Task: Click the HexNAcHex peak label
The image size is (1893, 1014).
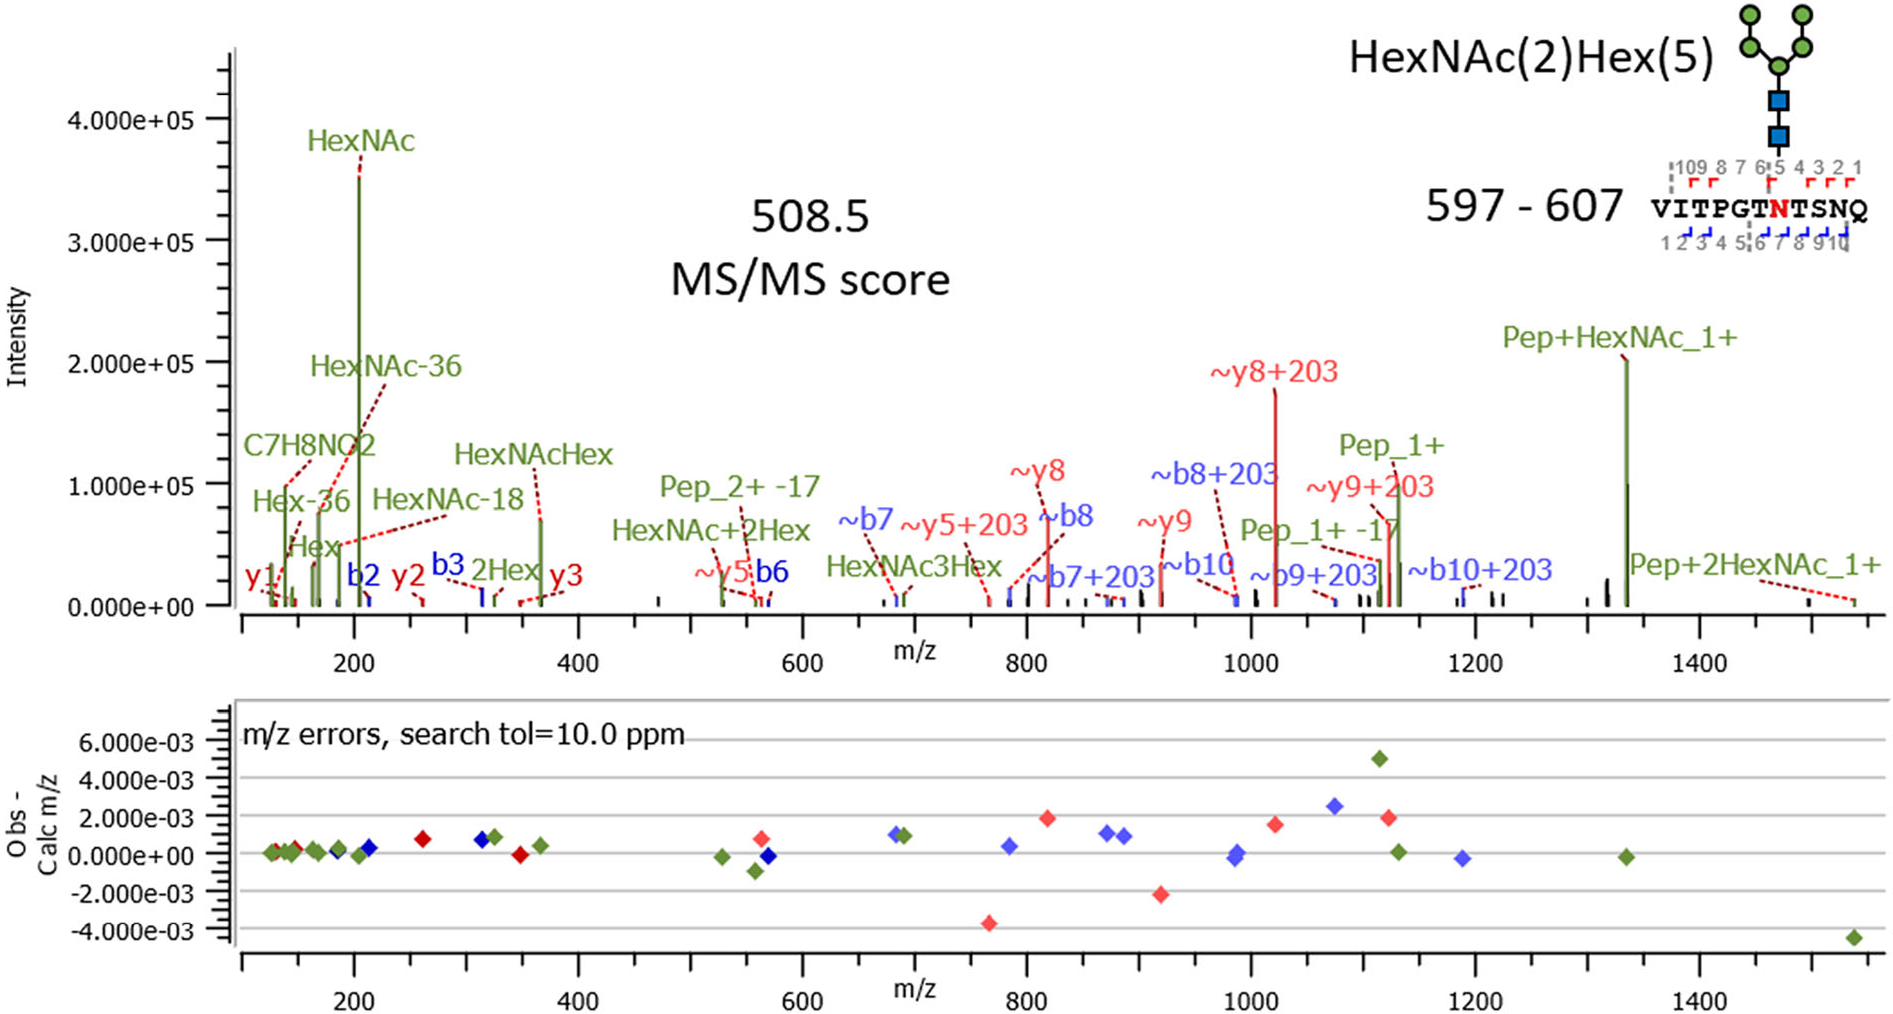Action: coord(533,455)
